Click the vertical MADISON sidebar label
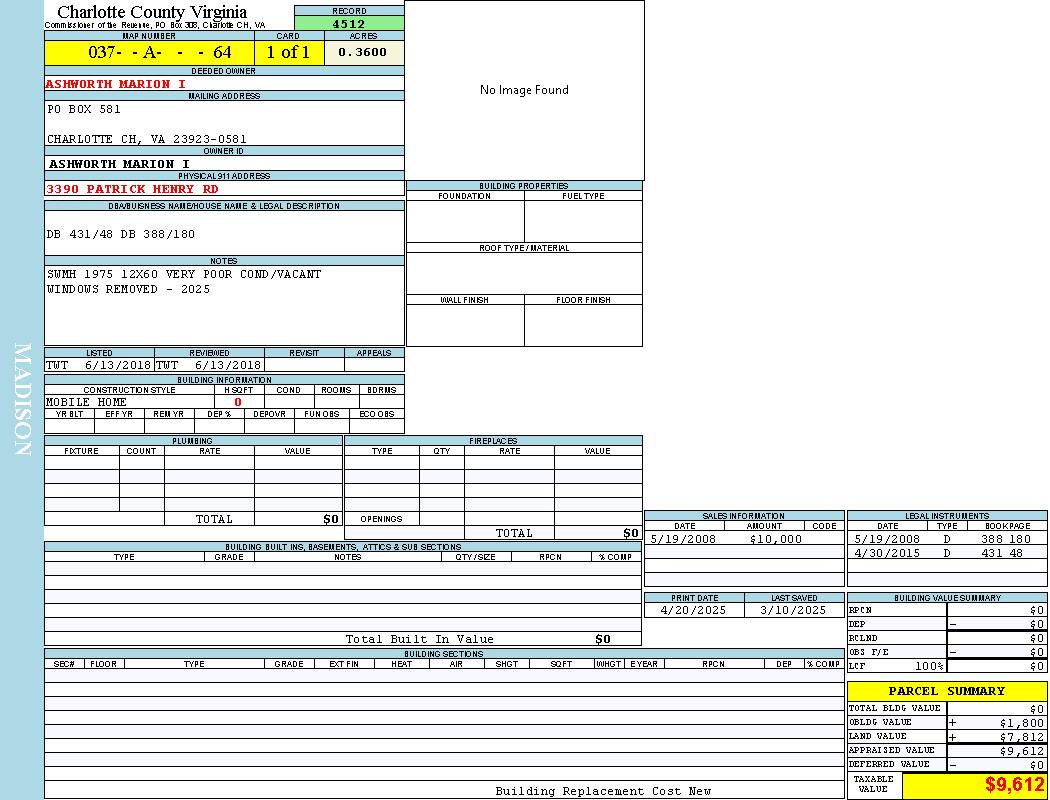The height and width of the screenshot is (800, 1050). (22, 400)
